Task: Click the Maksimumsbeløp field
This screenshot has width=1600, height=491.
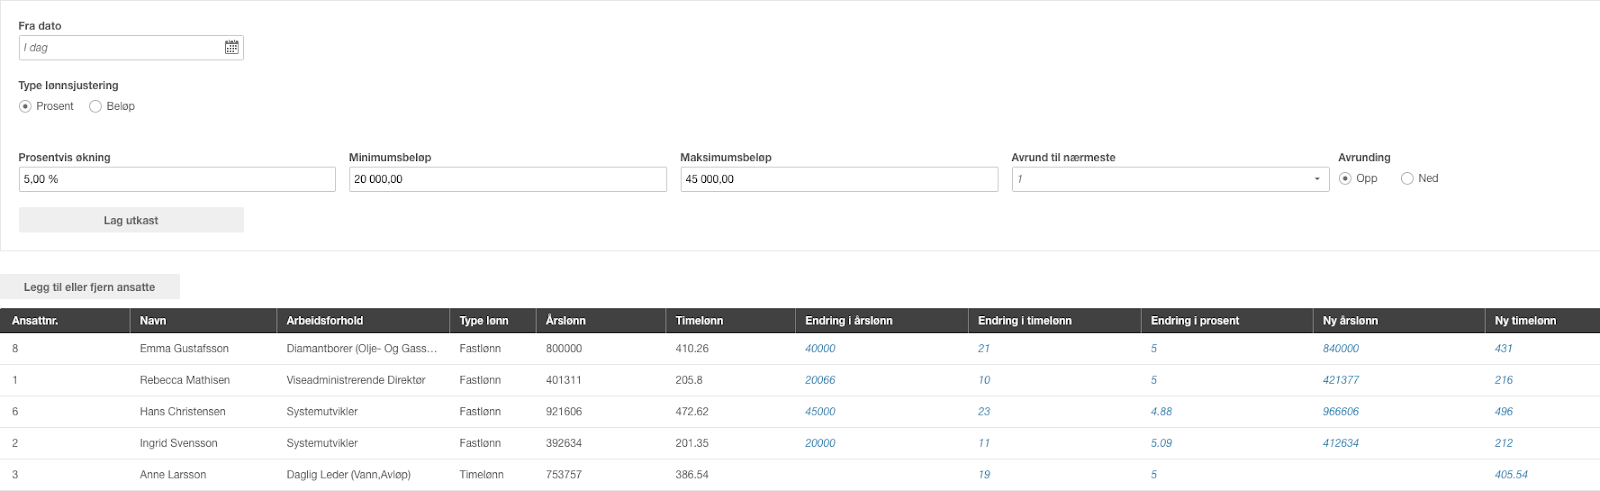Action: [x=839, y=179]
